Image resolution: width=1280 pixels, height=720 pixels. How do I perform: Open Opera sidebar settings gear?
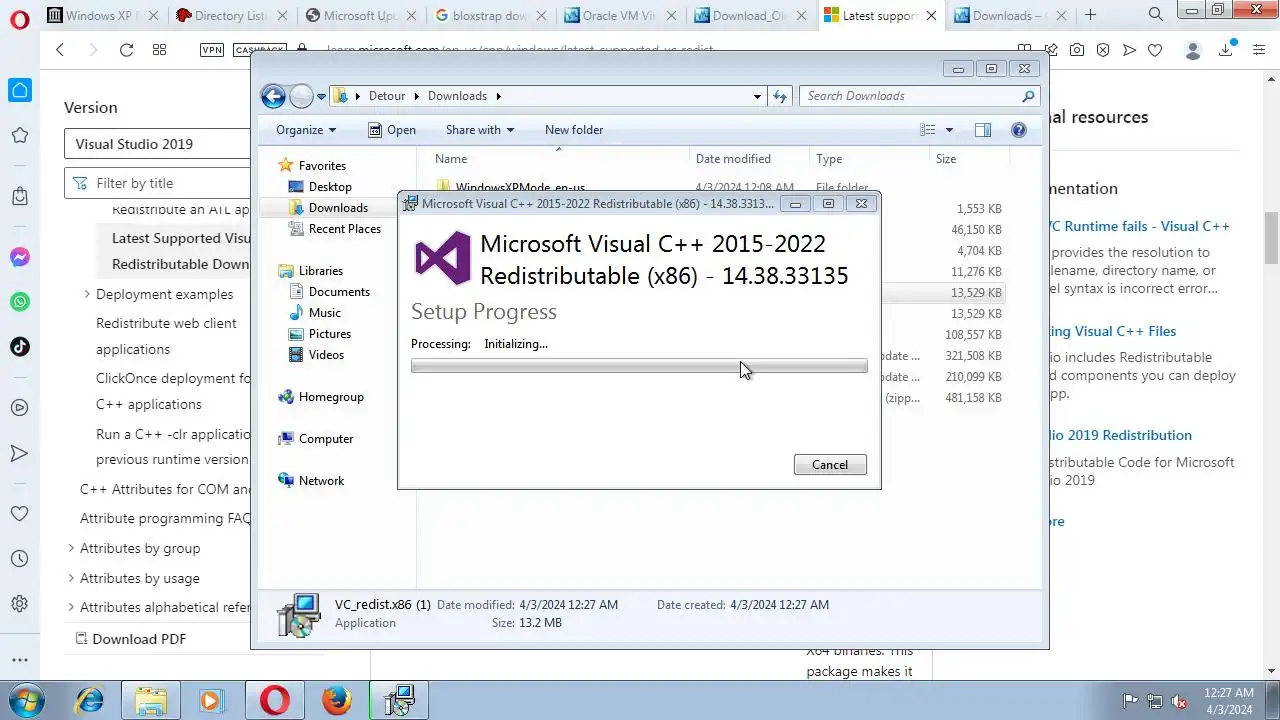pos(19,604)
